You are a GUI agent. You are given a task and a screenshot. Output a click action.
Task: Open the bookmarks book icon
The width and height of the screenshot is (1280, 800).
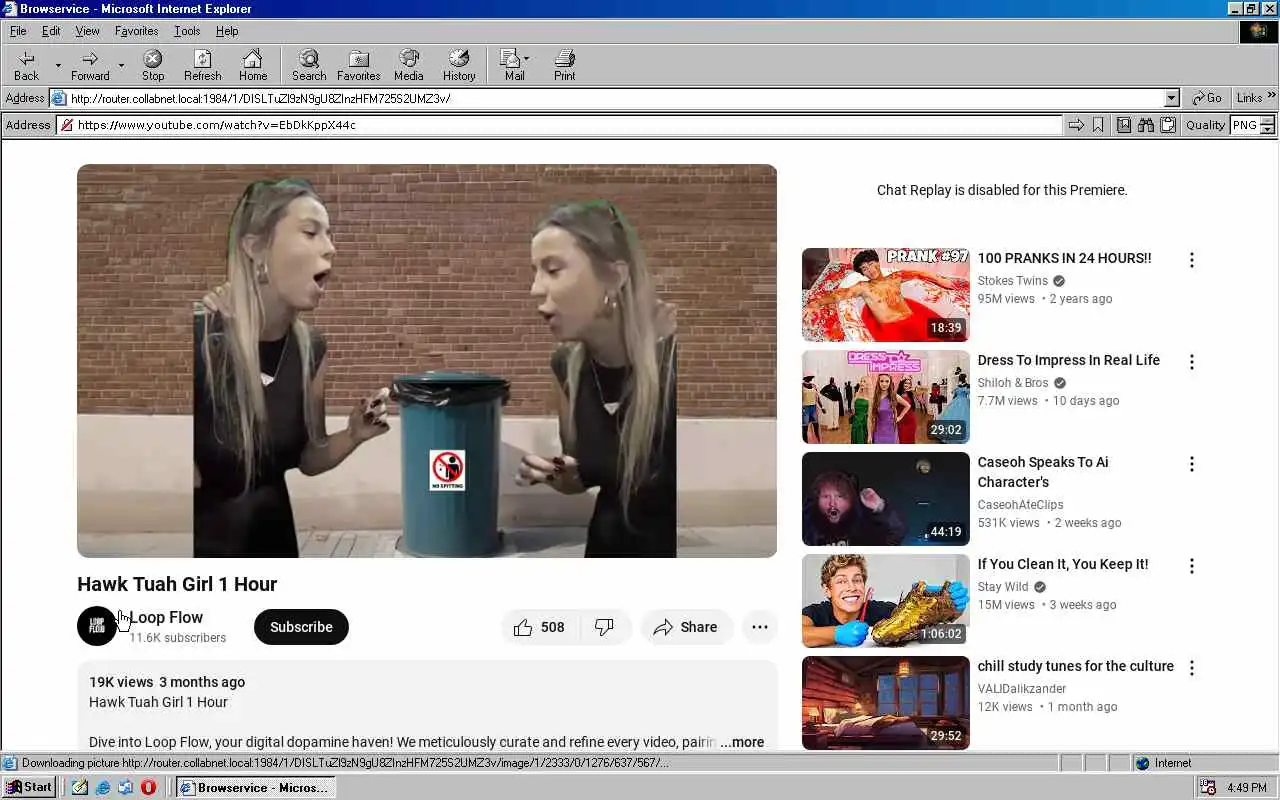(1124, 125)
